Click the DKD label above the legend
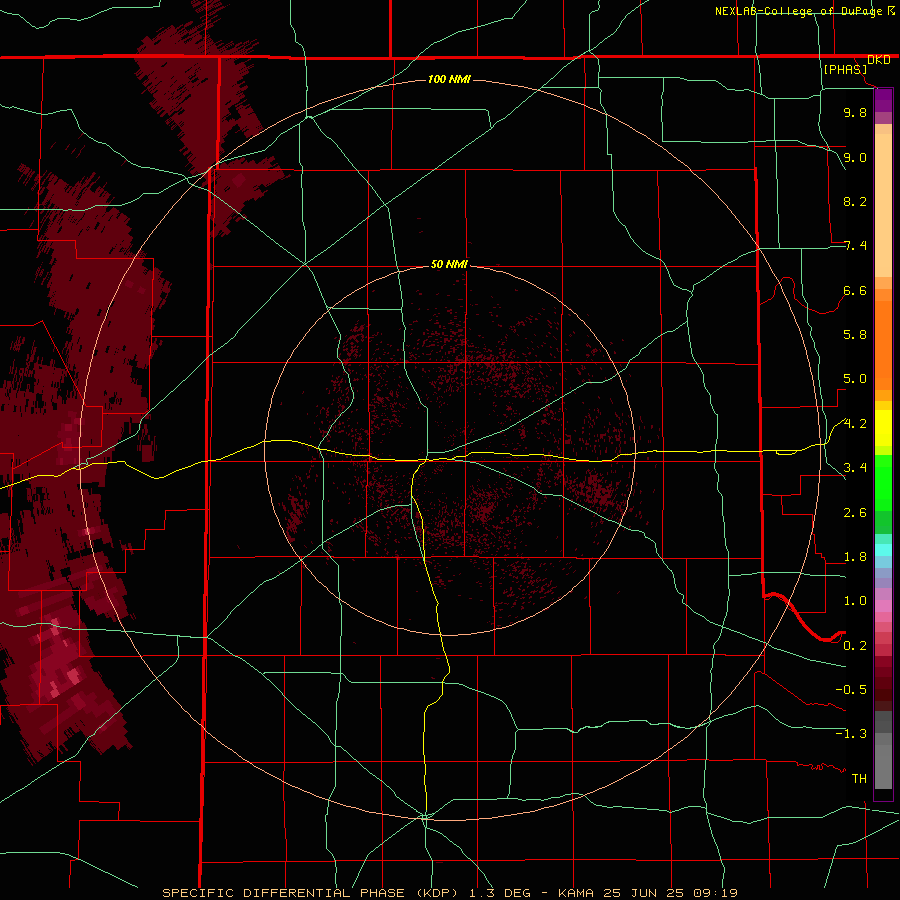Image resolution: width=900 pixels, height=900 pixels. point(879,60)
